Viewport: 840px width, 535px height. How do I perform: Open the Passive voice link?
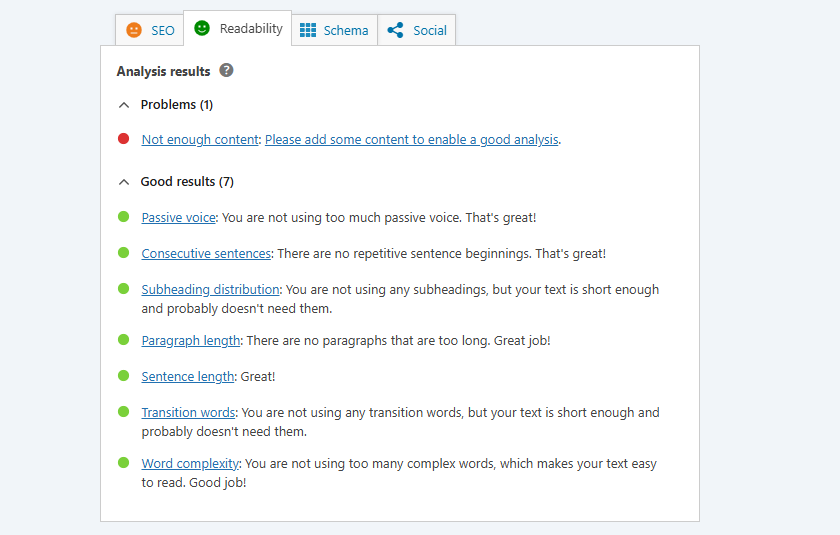pyautogui.click(x=178, y=217)
